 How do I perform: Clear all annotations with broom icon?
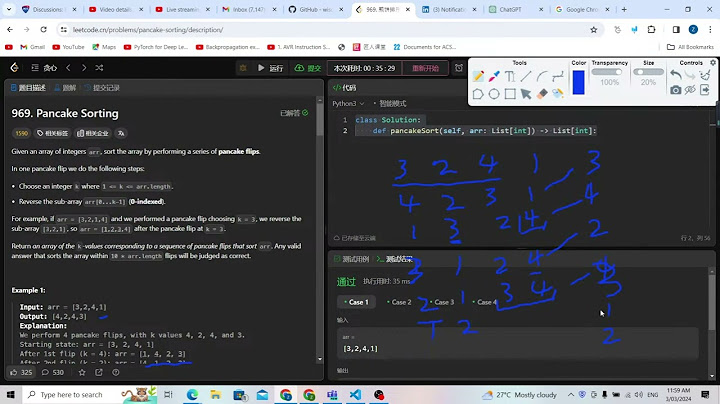click(705, 74)
